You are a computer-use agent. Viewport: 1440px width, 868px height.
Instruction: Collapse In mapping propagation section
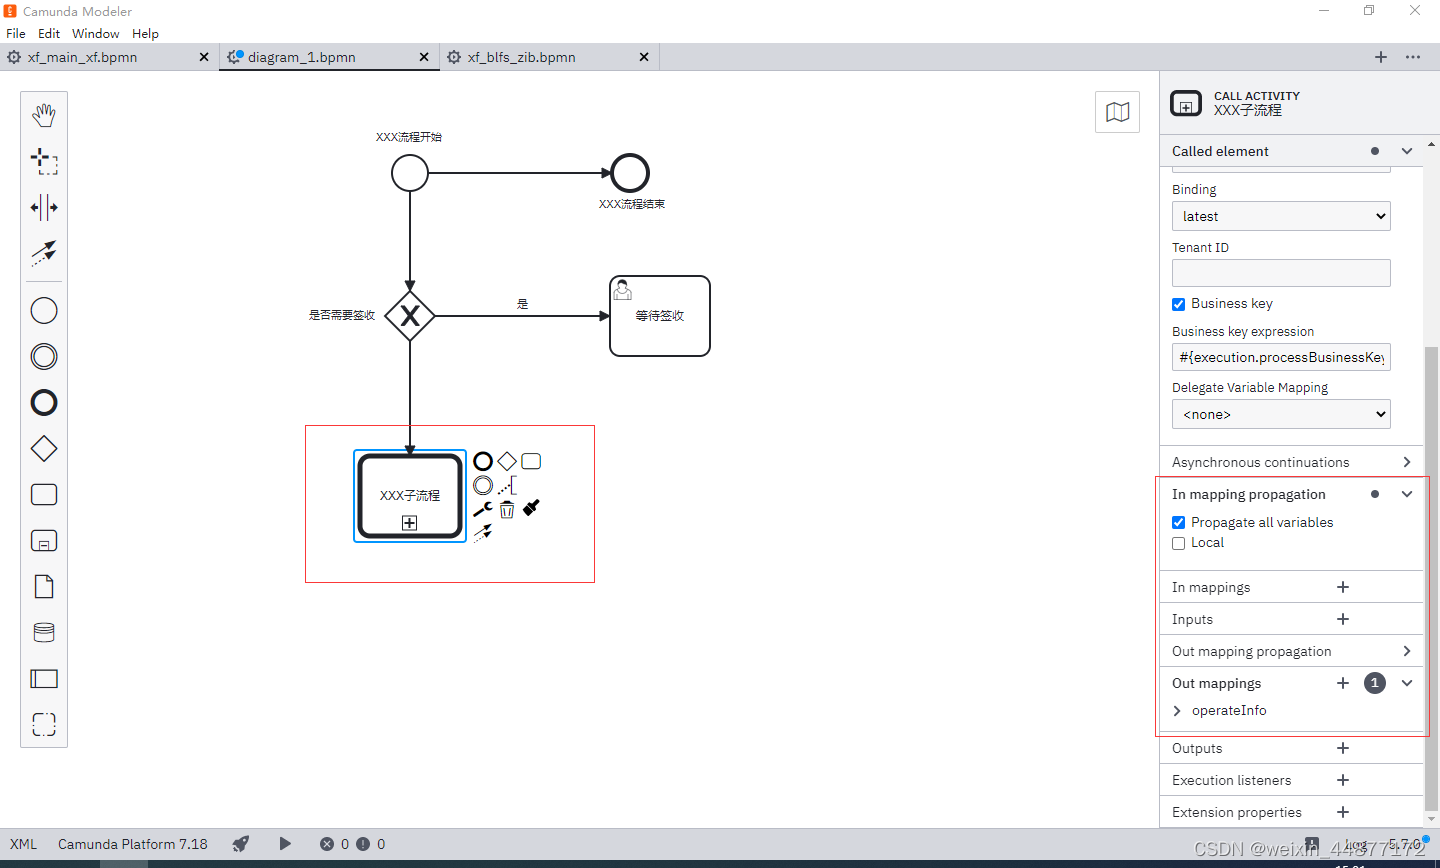(1407, 494)
